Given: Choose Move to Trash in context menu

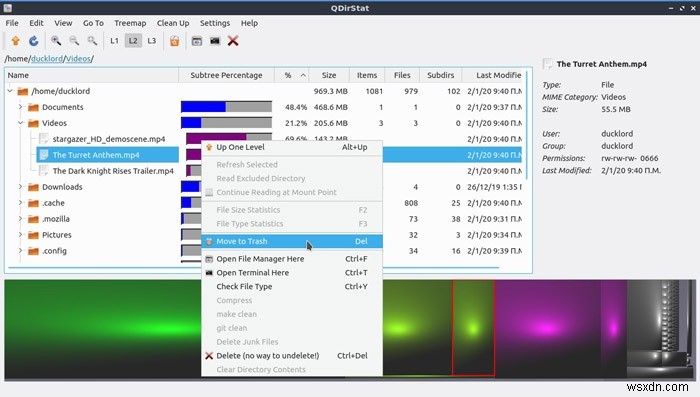Looking at the screenshot, I should 292,241.
